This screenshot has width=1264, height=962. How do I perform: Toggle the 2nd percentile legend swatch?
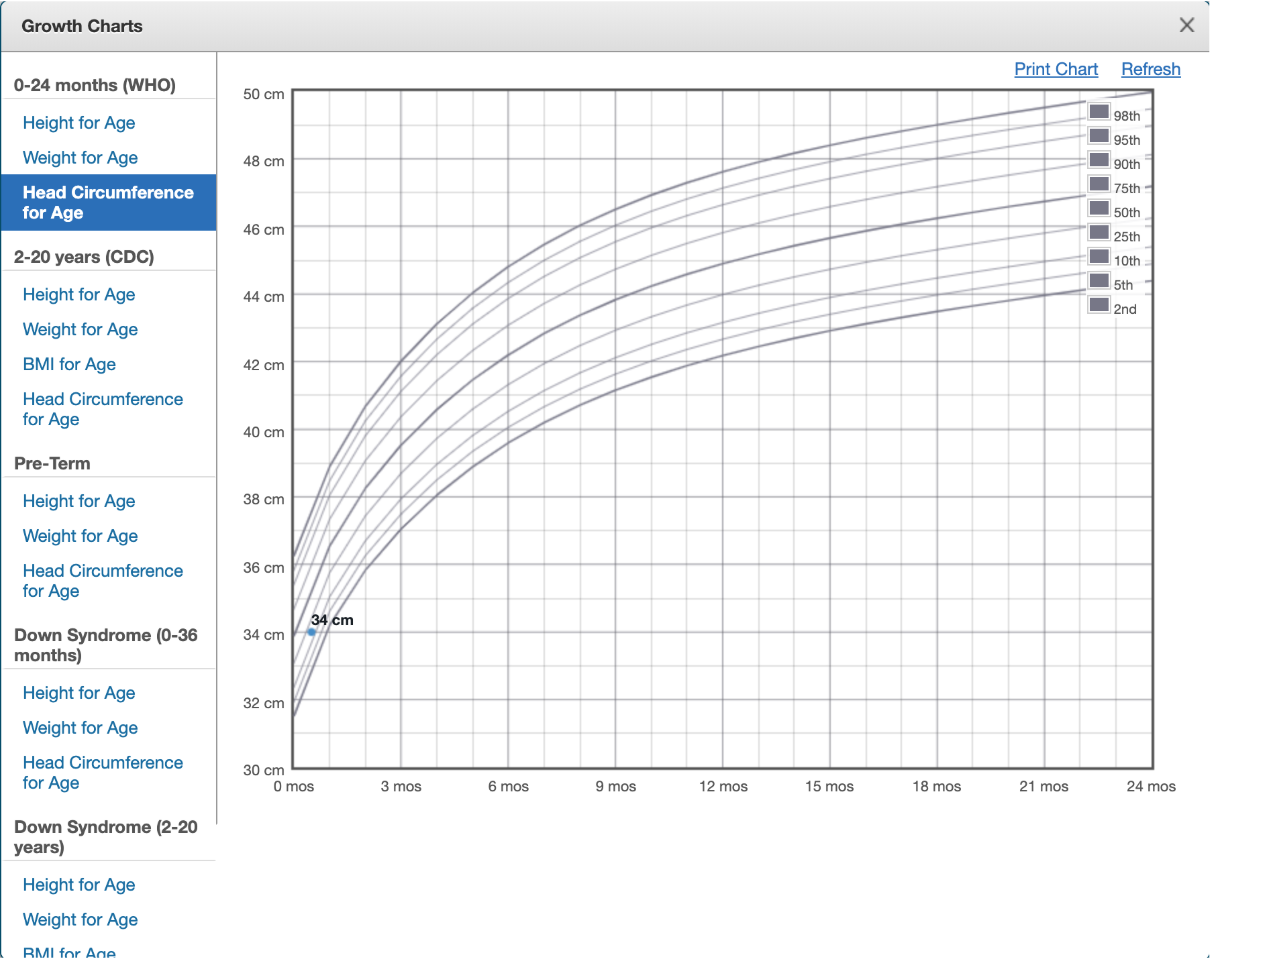[1099, 305]
